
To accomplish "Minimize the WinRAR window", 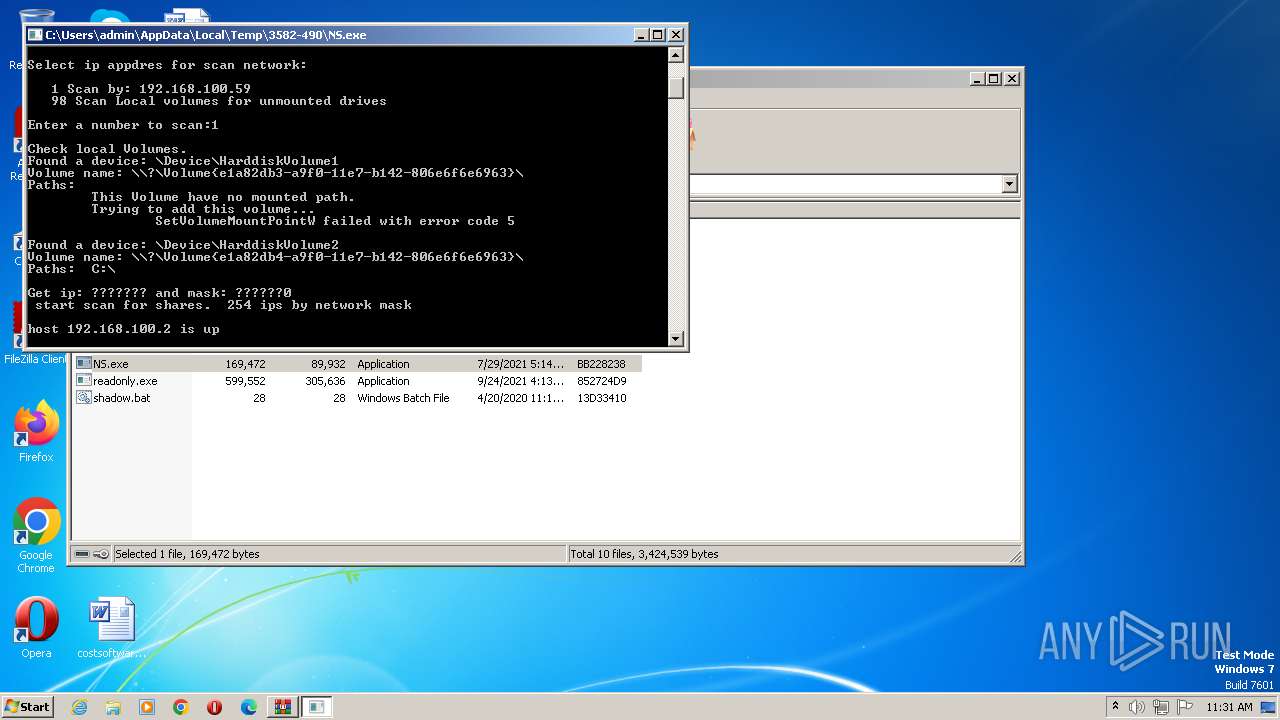I will coord(976,78).
